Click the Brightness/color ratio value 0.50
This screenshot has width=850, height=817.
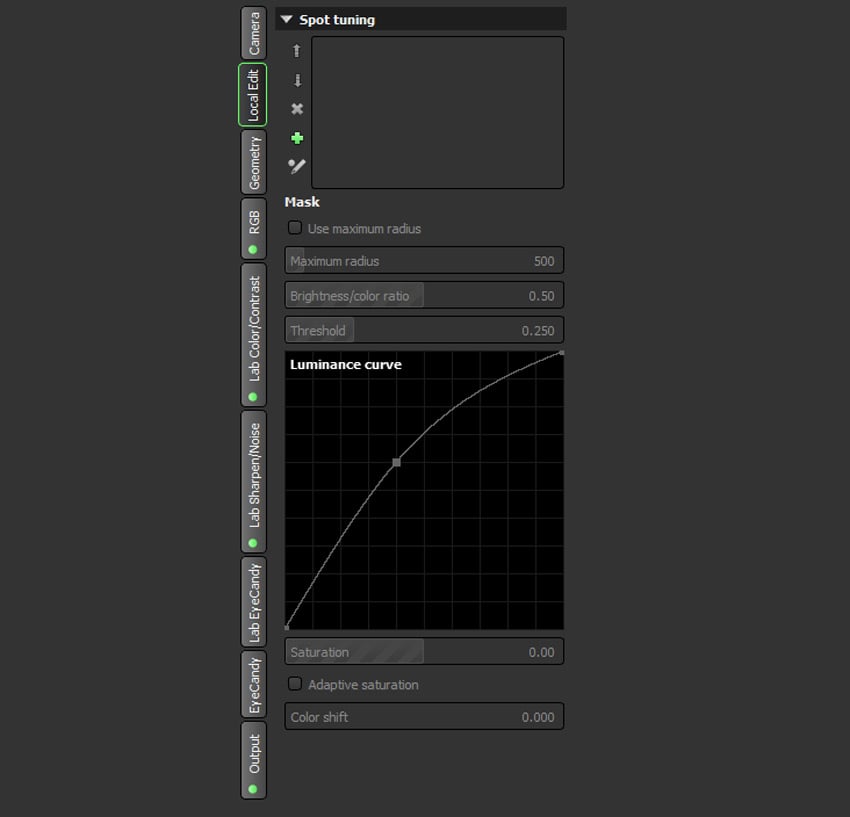point(542,296)
